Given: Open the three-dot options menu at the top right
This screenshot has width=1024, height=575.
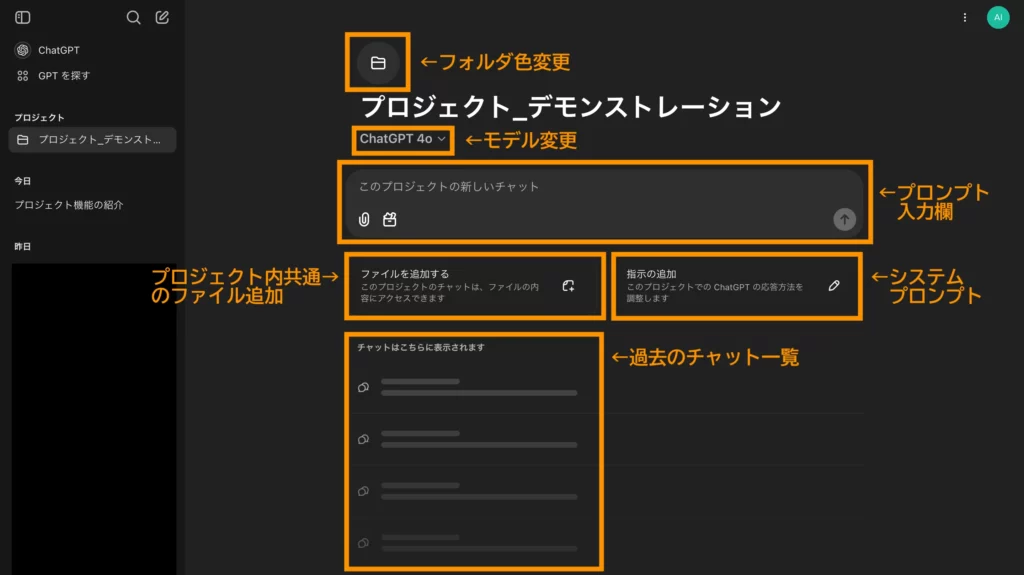Looking at the screenshot, I should click(964, 17).
